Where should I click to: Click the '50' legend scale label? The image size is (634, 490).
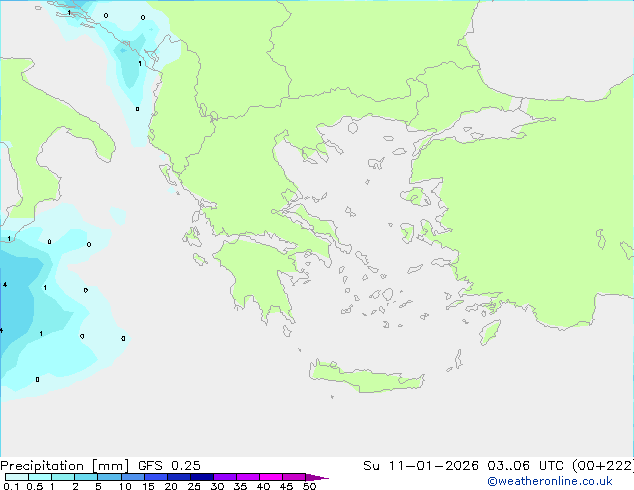309,486
